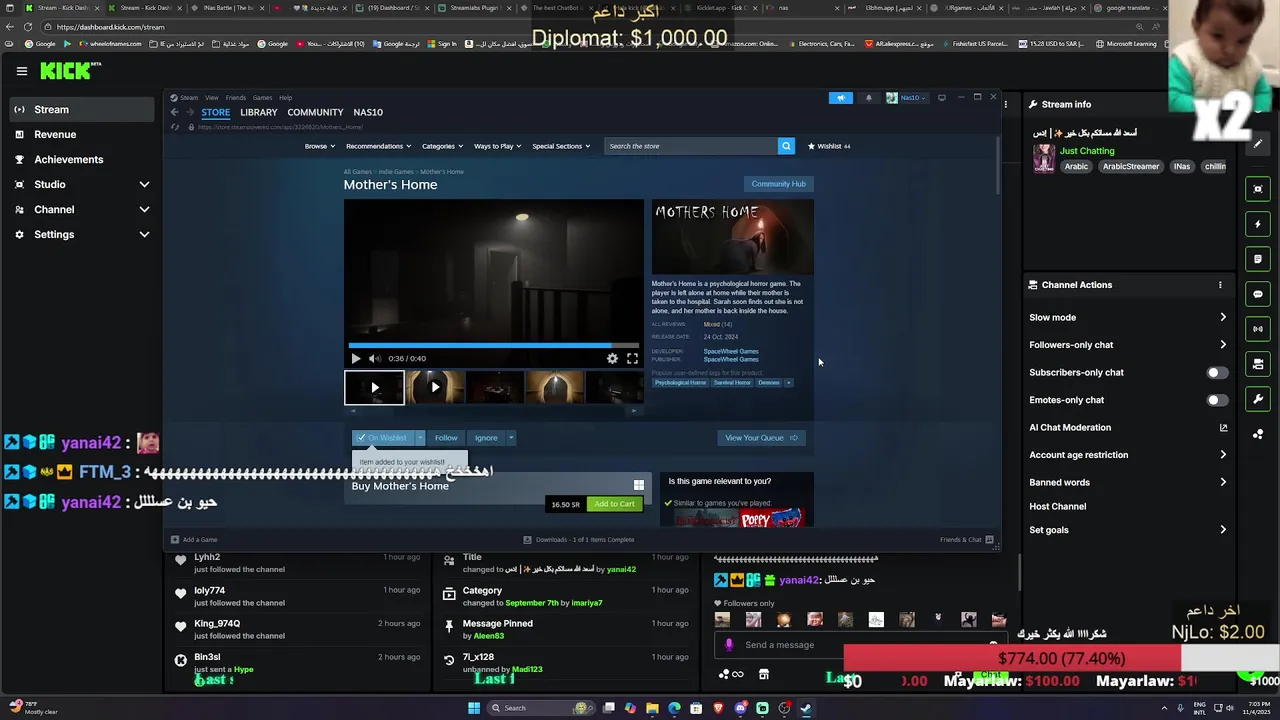This screenshot has width=1280, height=720.
Task: Click the Kick logo
Action: [x=70, y=70]
